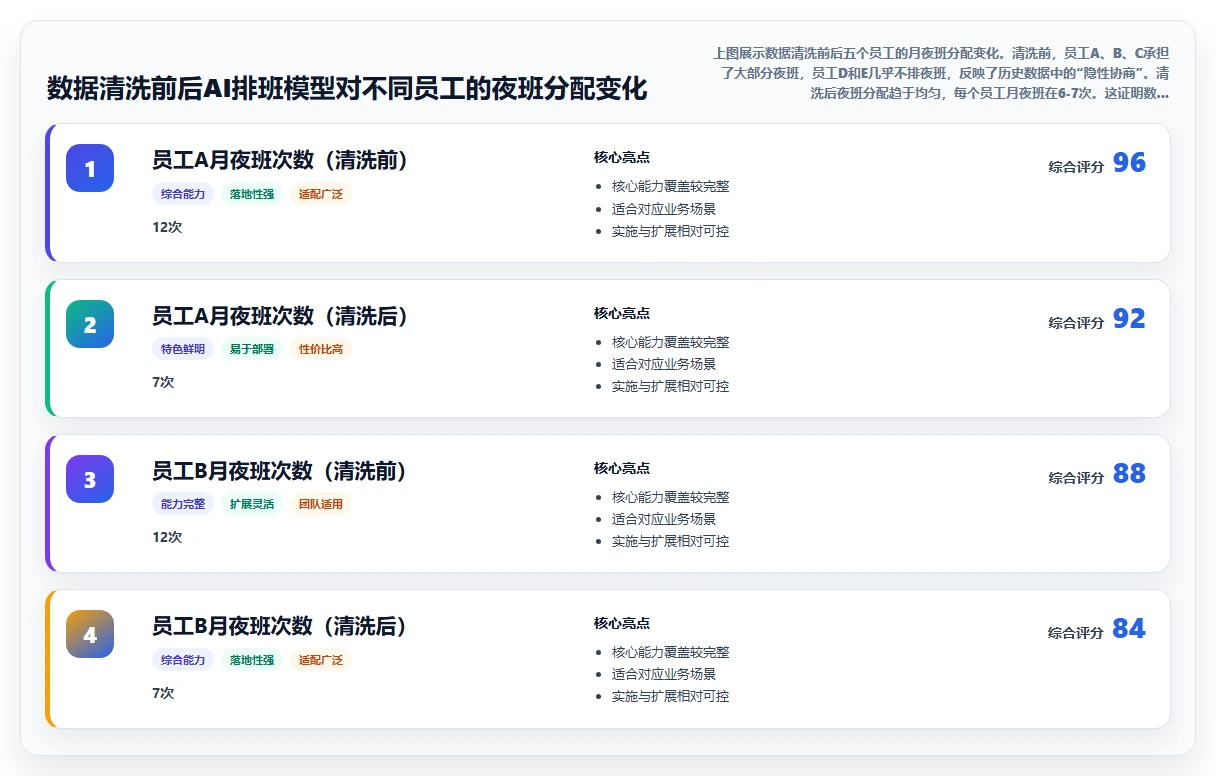Viewport: 1216px width, 776px height.
Task: Click the score 96
Action: pos(1129,163)
